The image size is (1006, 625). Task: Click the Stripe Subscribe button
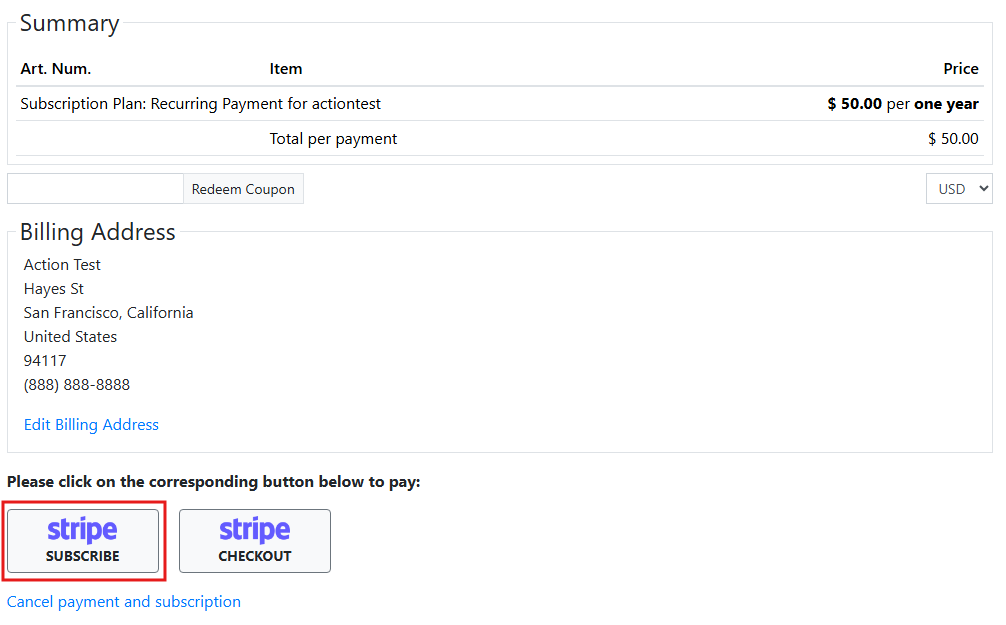pyautogui.click(x=83, y=541)
